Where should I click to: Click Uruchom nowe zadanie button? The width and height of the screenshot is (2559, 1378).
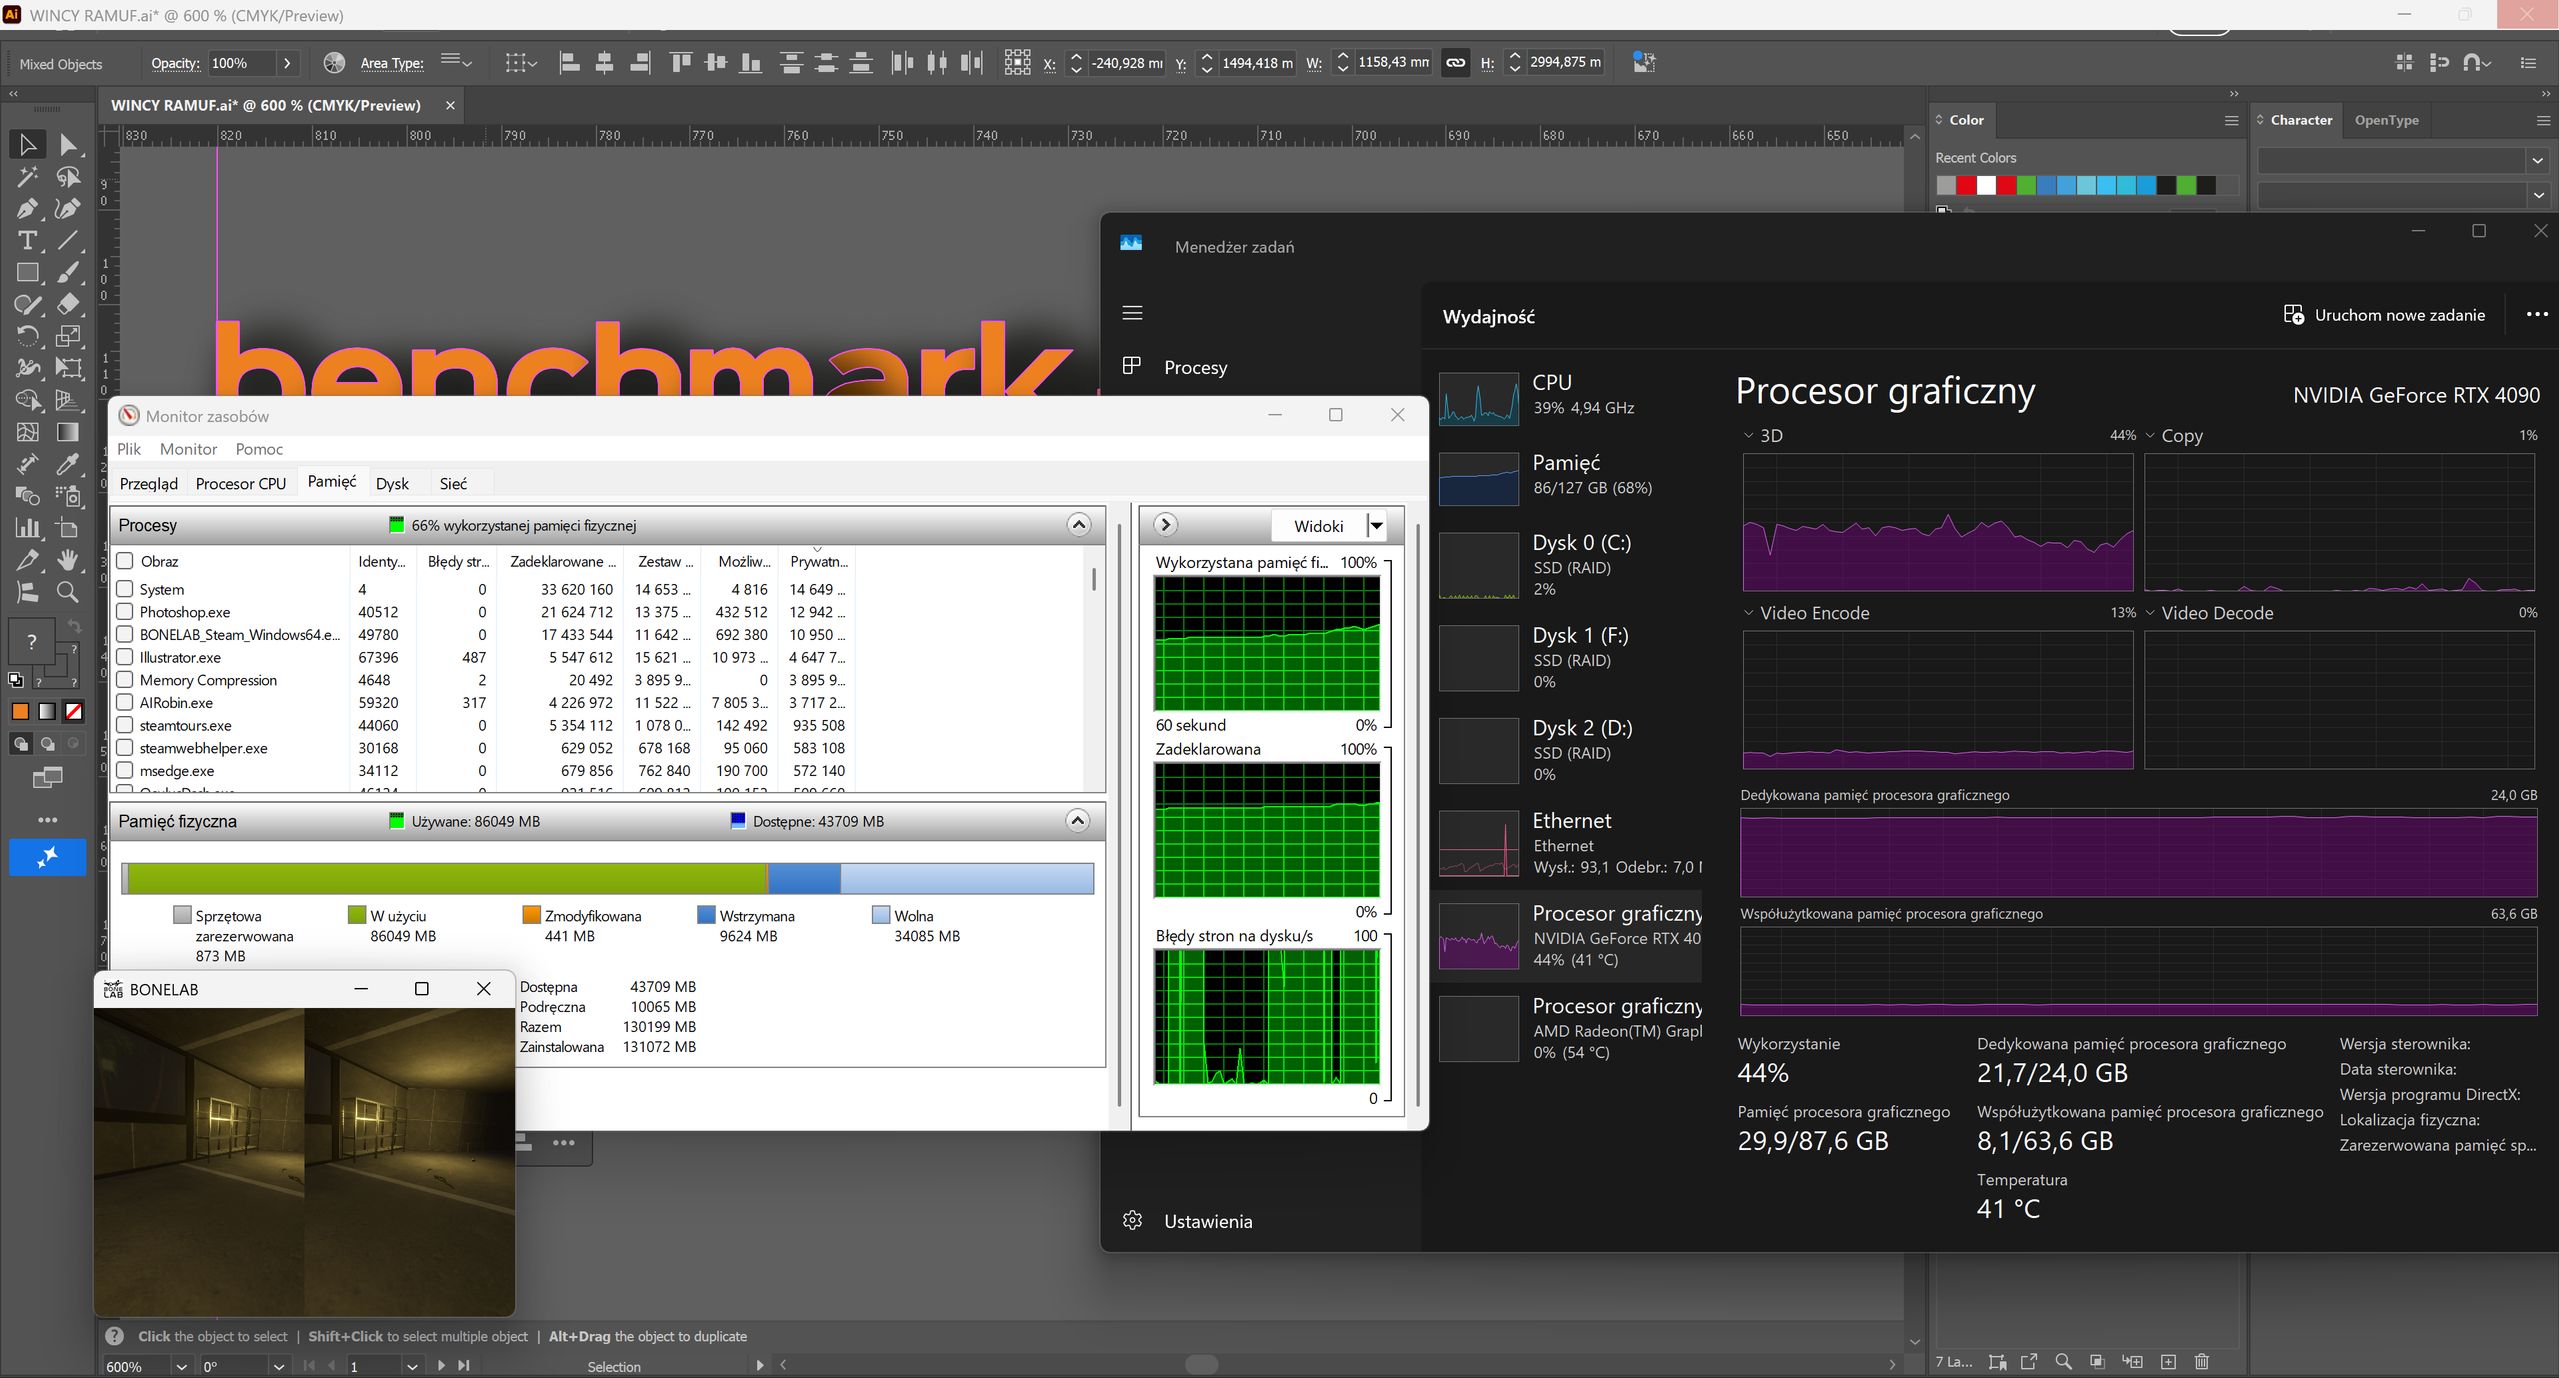[x=2384, y=315]
